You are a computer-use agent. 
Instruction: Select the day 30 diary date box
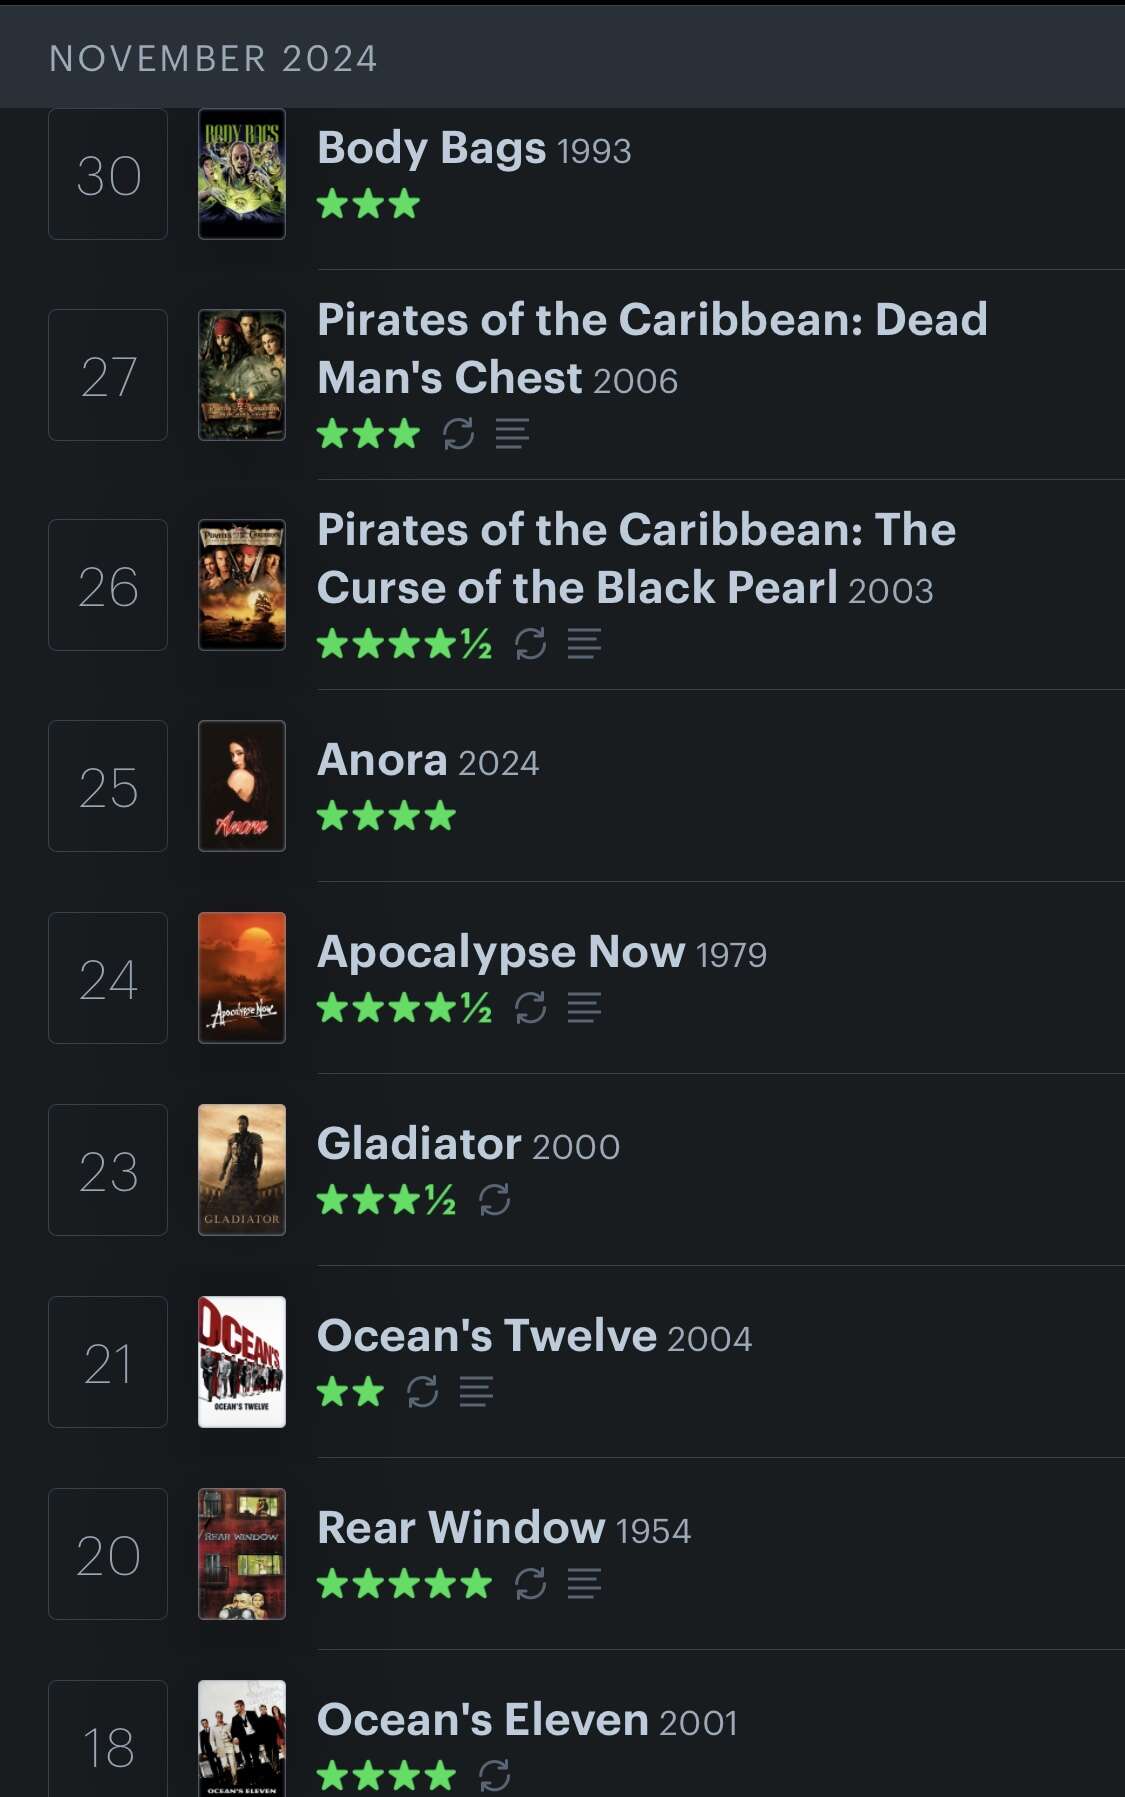(x=108, y=174)
